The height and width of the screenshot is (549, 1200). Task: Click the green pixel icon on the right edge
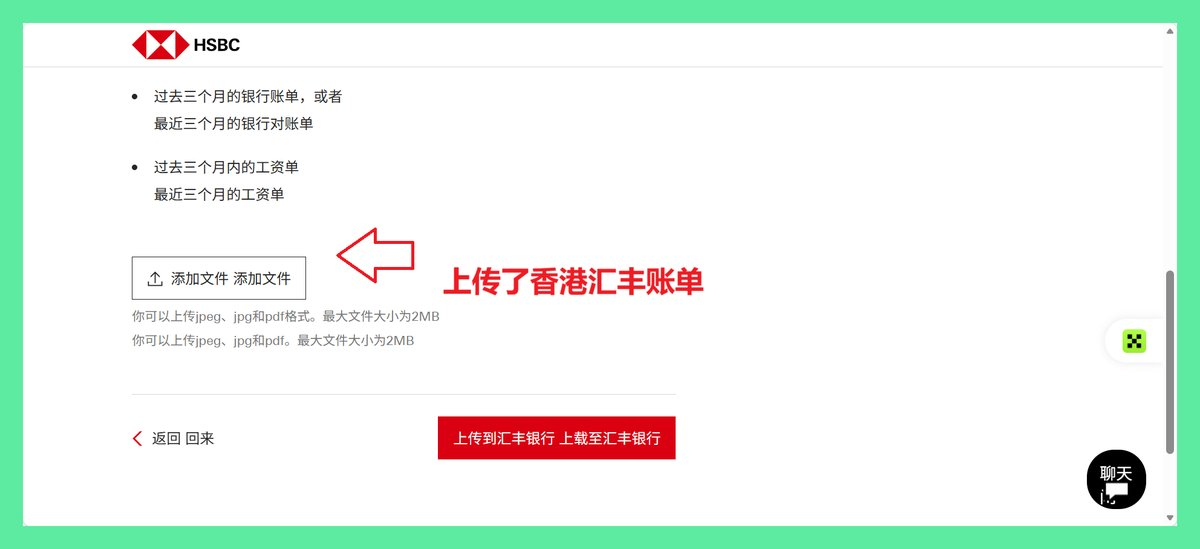click(1133, 341)
